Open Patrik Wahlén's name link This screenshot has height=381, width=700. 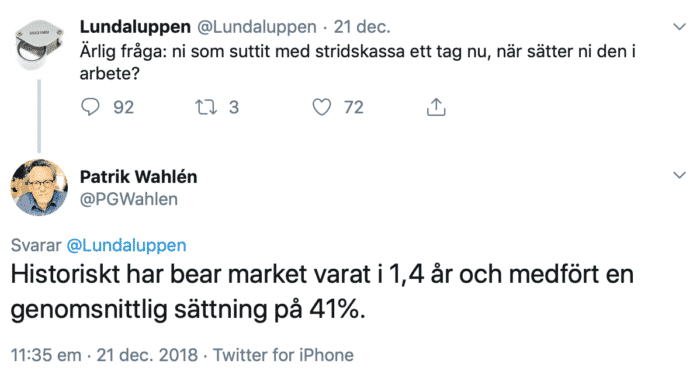[138, 177]
